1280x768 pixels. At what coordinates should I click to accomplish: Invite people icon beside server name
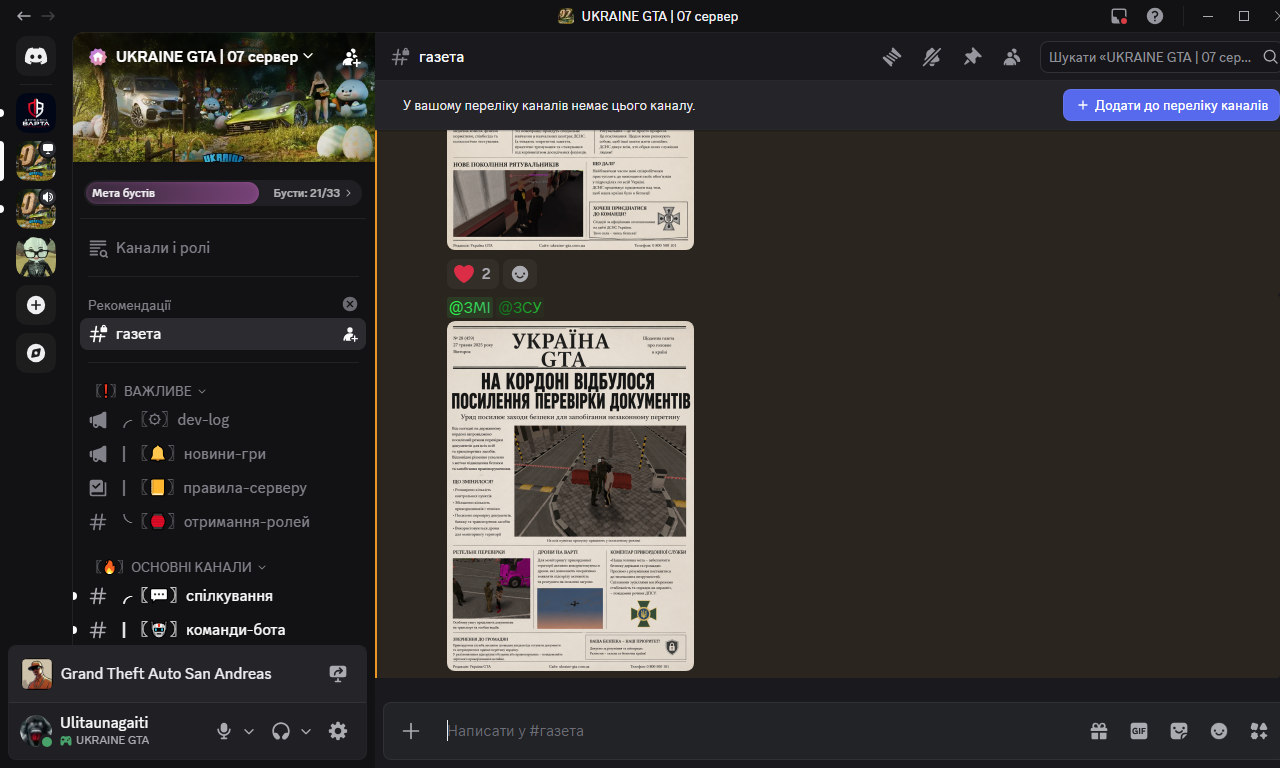click(351, 57)
